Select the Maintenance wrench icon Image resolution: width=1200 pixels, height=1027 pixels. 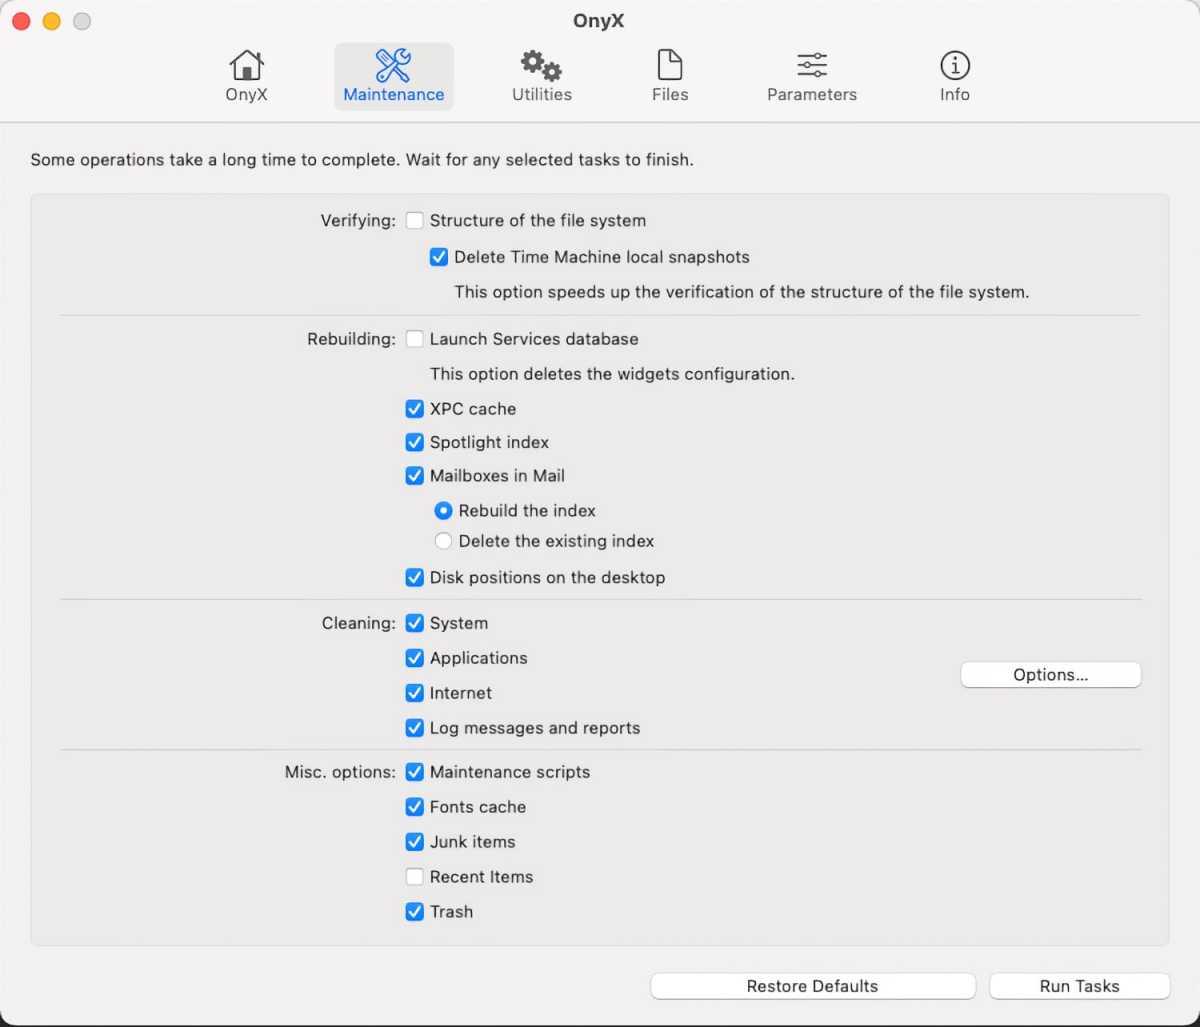tap(393, 66)
